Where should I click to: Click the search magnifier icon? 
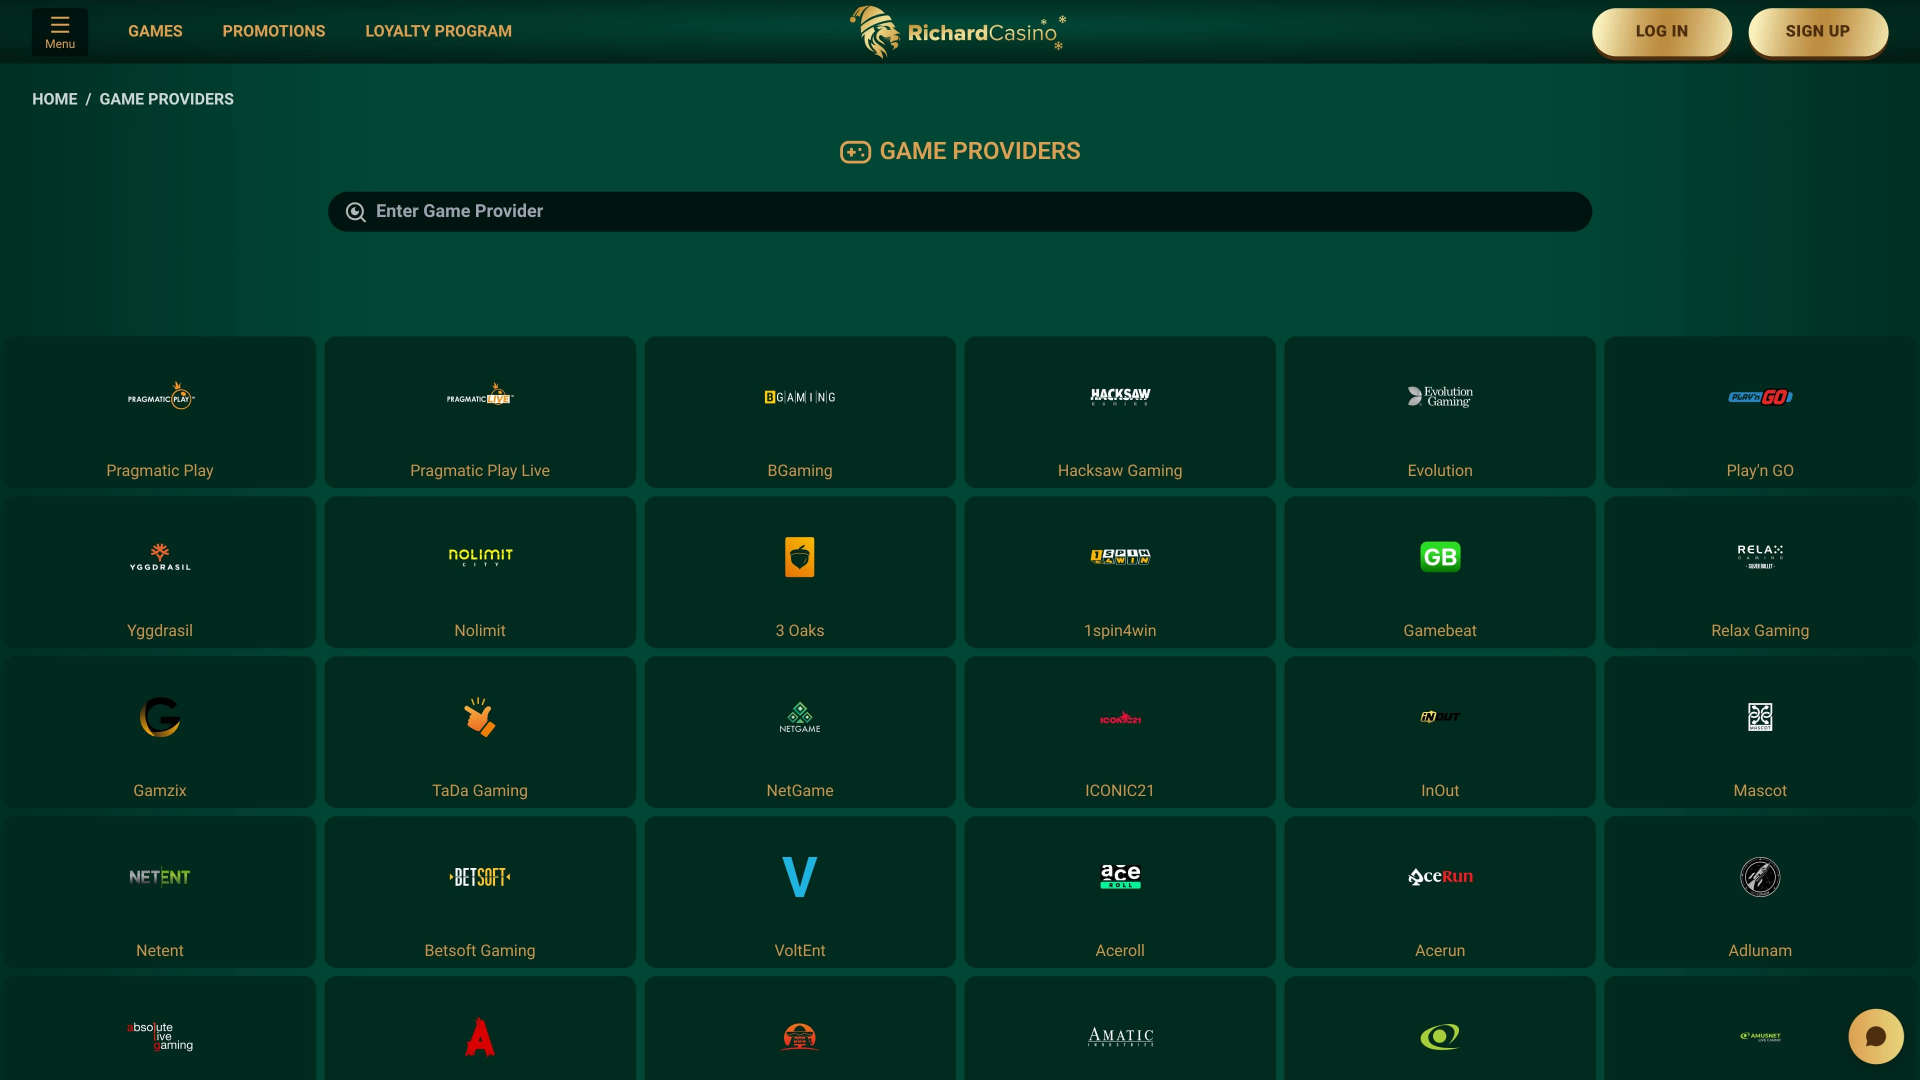coord(355,211)
